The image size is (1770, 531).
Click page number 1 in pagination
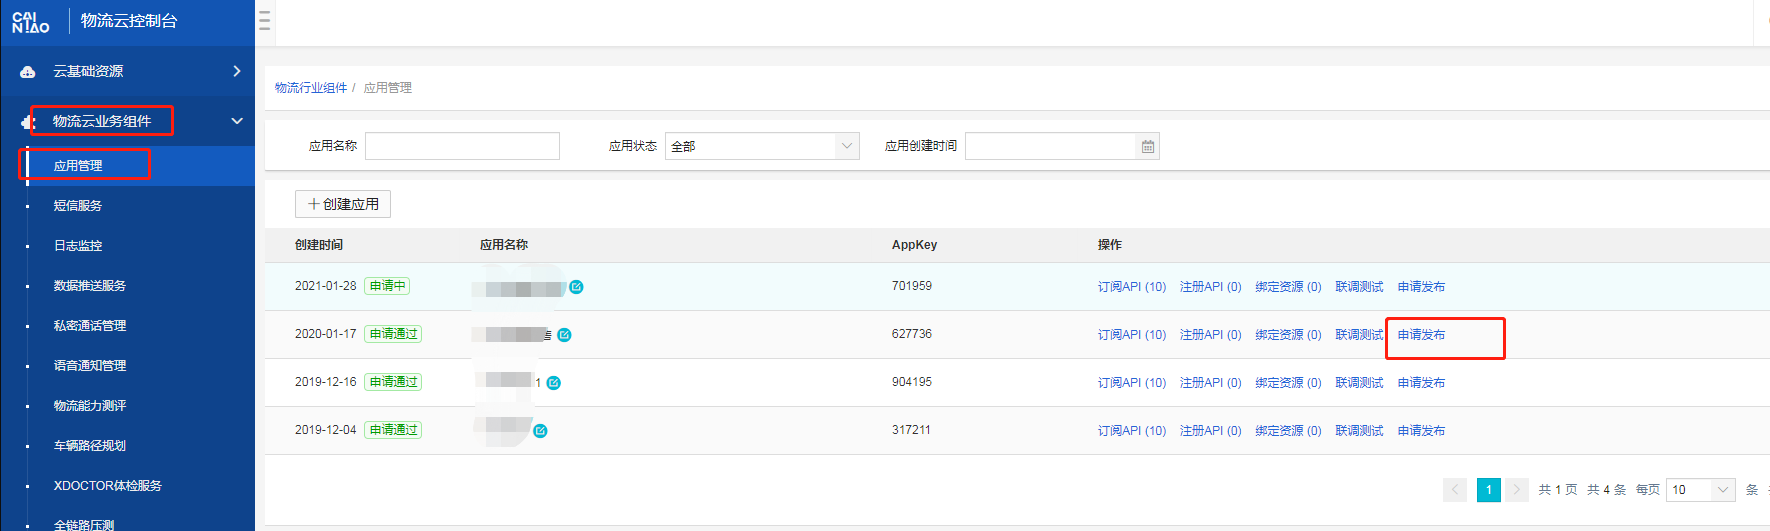1488,489
